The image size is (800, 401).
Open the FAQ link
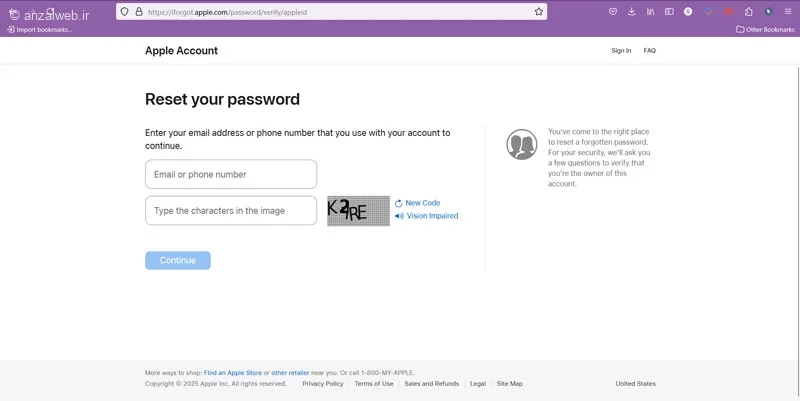(649, 51)
